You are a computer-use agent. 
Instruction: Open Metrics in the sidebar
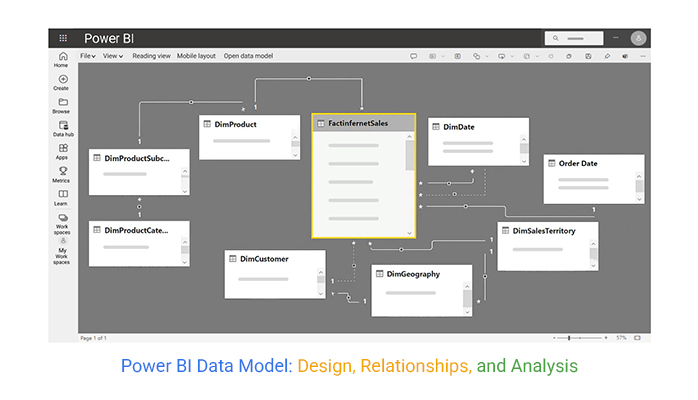pyautogui.click(x=62, y=175)
